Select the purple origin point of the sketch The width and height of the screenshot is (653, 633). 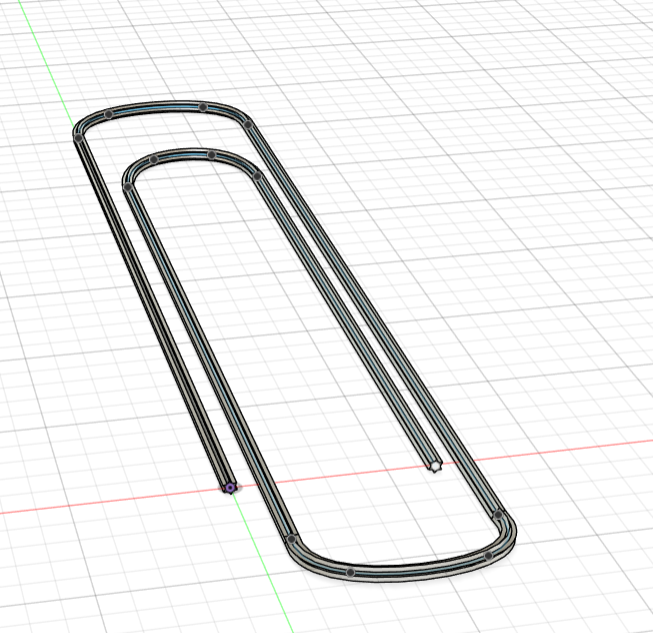pyautogui.click(x=230, y=488)
